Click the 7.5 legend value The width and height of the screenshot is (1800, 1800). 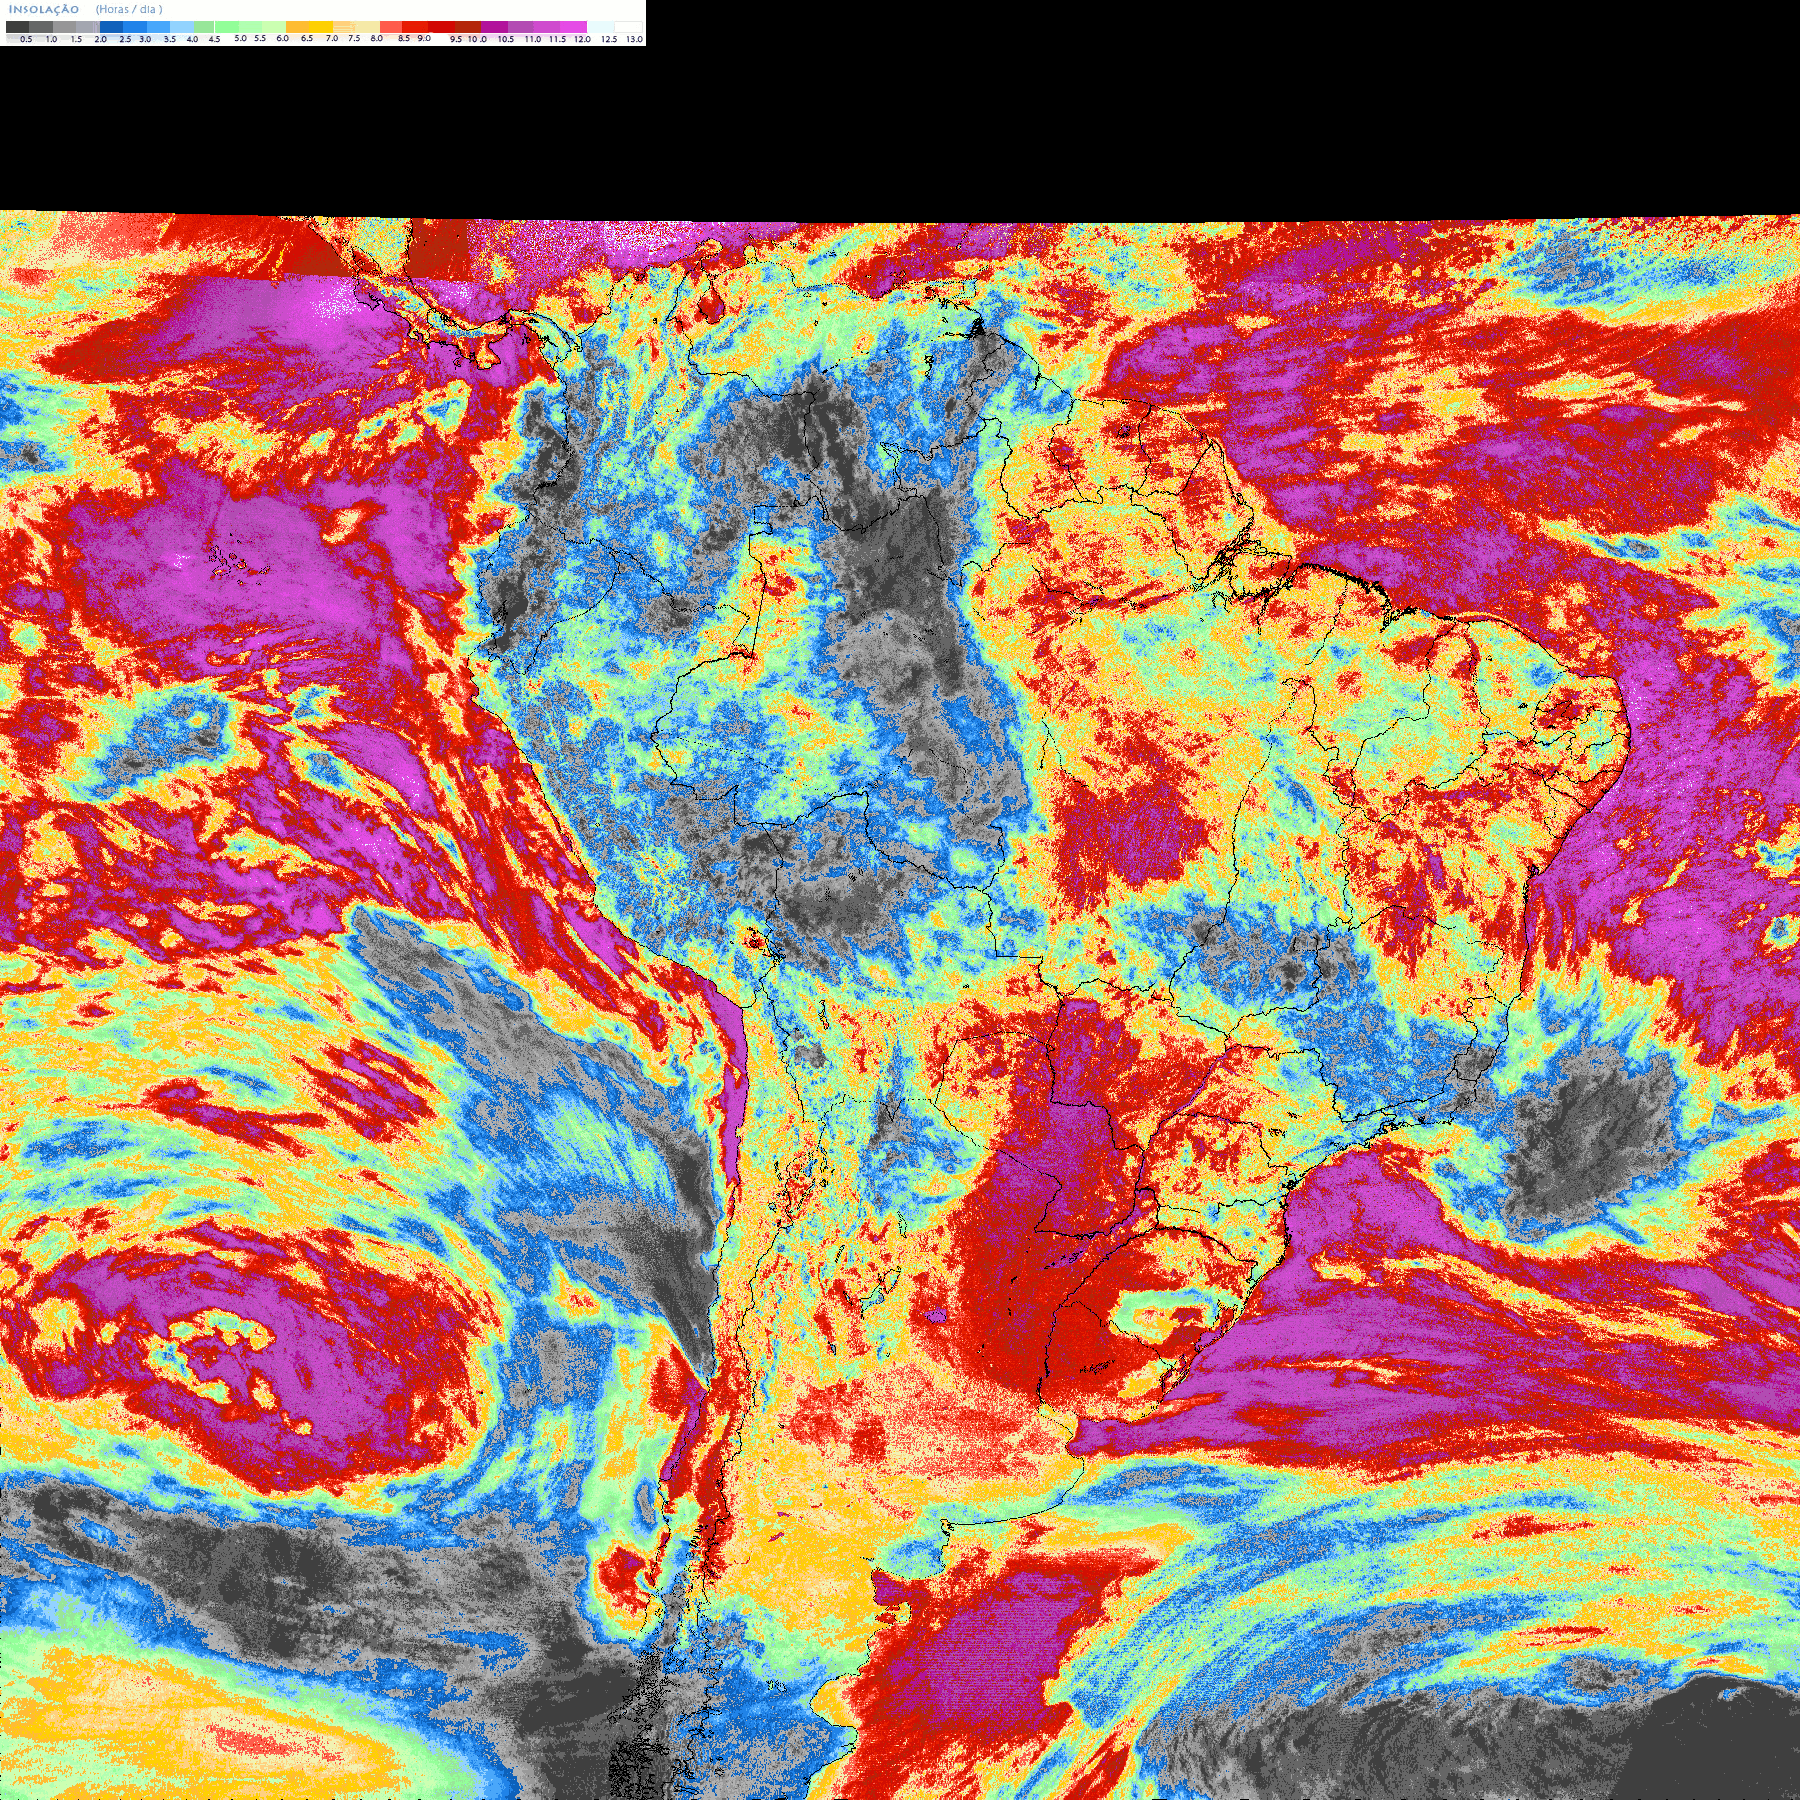[354, 38]
